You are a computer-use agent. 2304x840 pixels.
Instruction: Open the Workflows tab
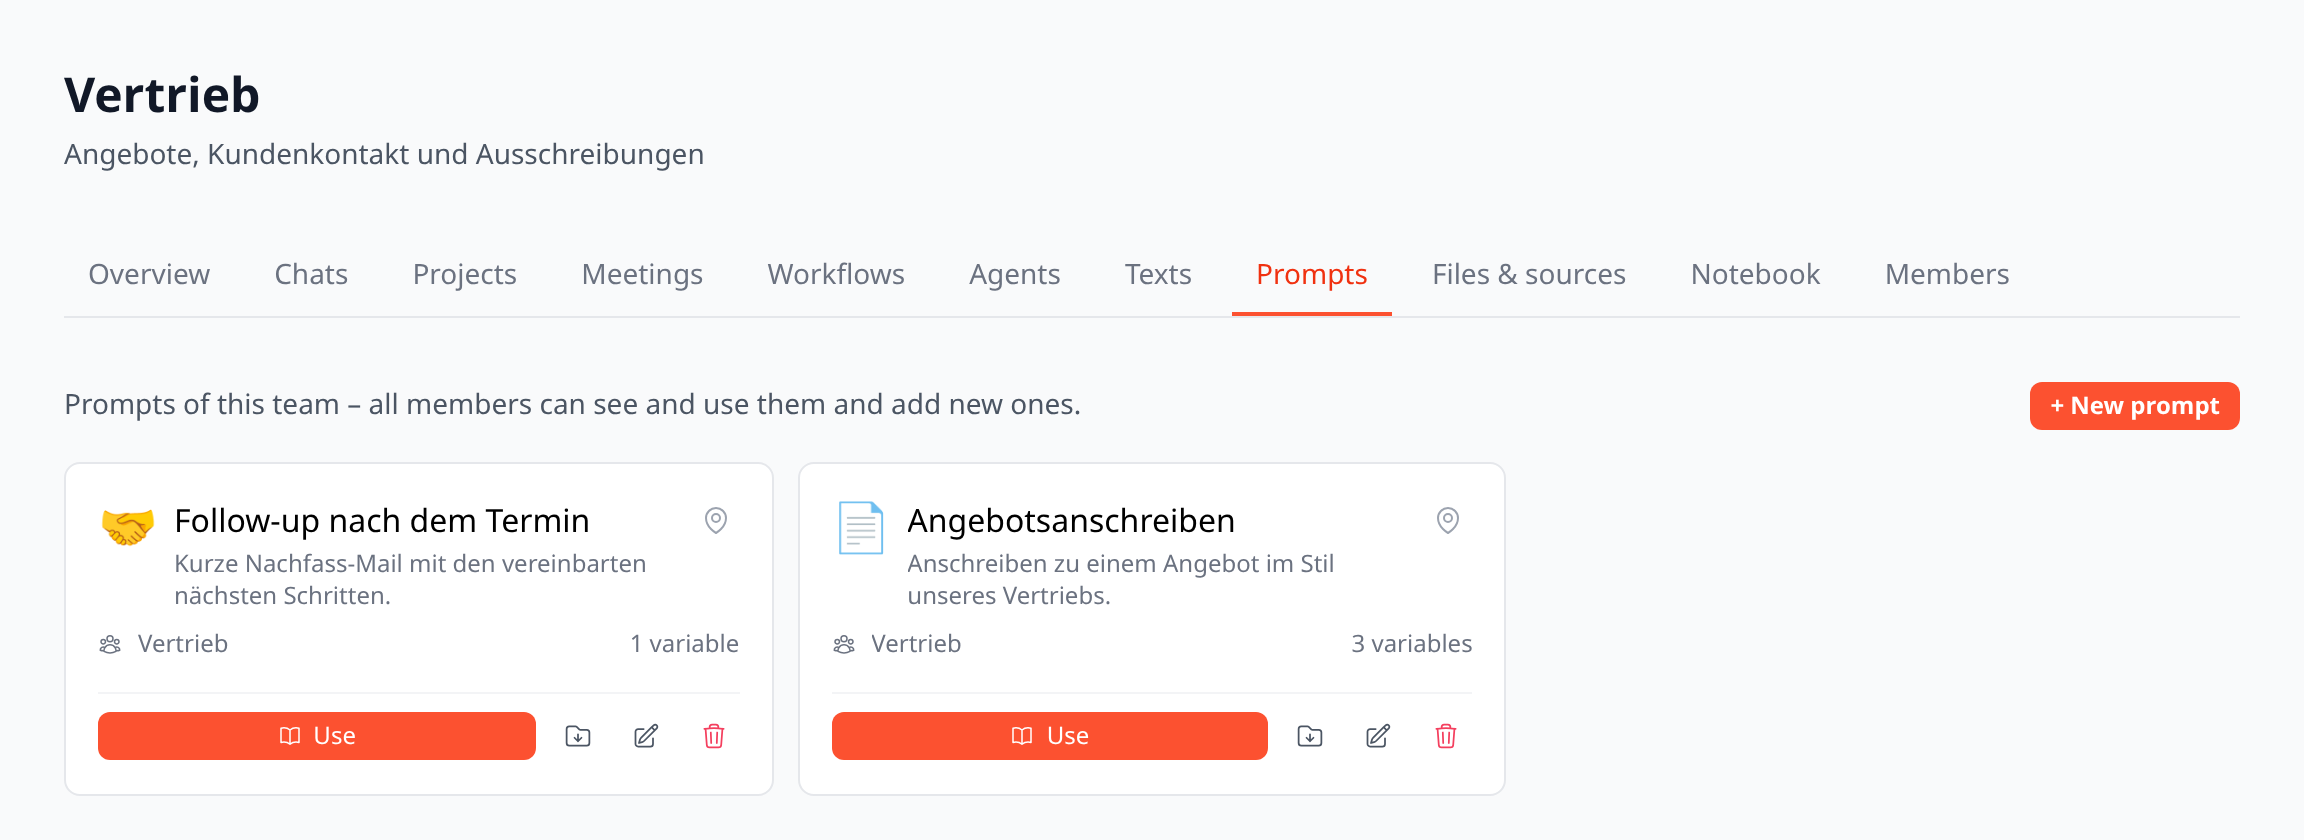coord(836,274)
